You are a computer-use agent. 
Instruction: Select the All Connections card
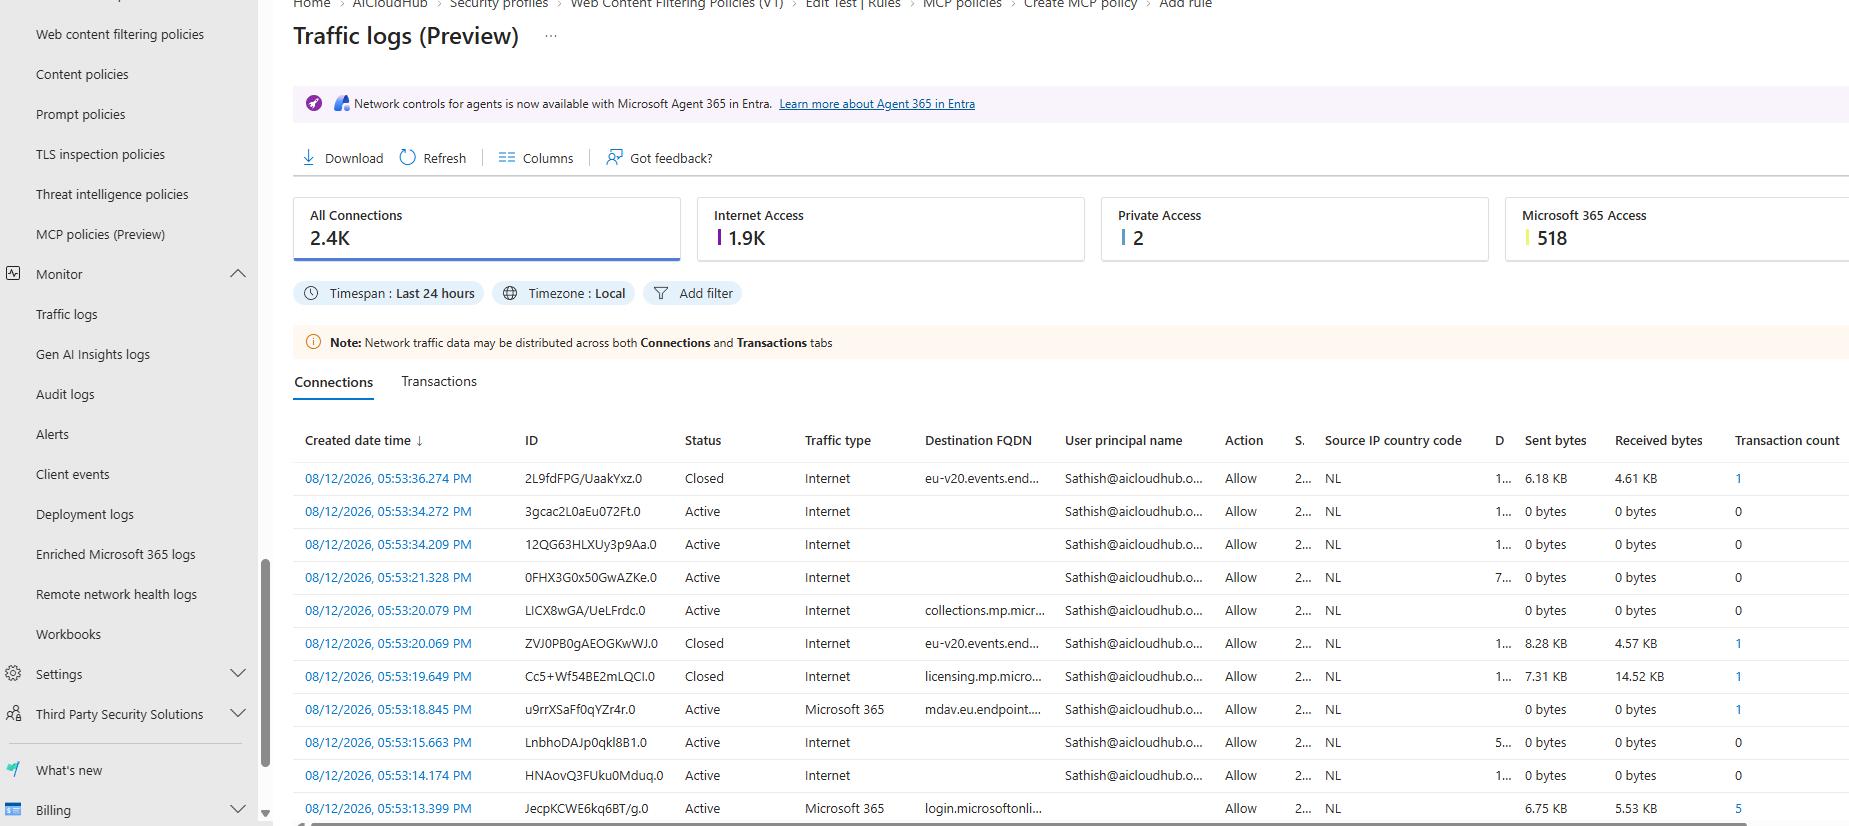point(487,229)
